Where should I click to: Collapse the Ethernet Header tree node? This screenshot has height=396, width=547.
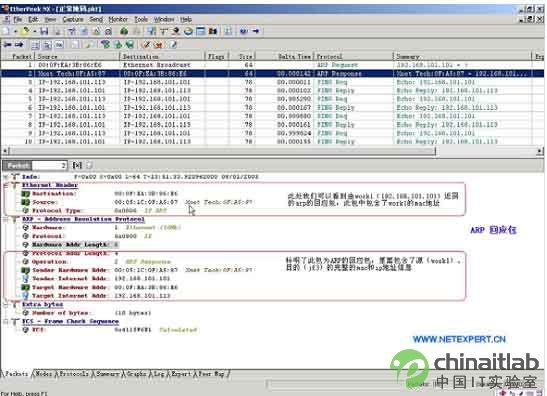click(6, 185)
